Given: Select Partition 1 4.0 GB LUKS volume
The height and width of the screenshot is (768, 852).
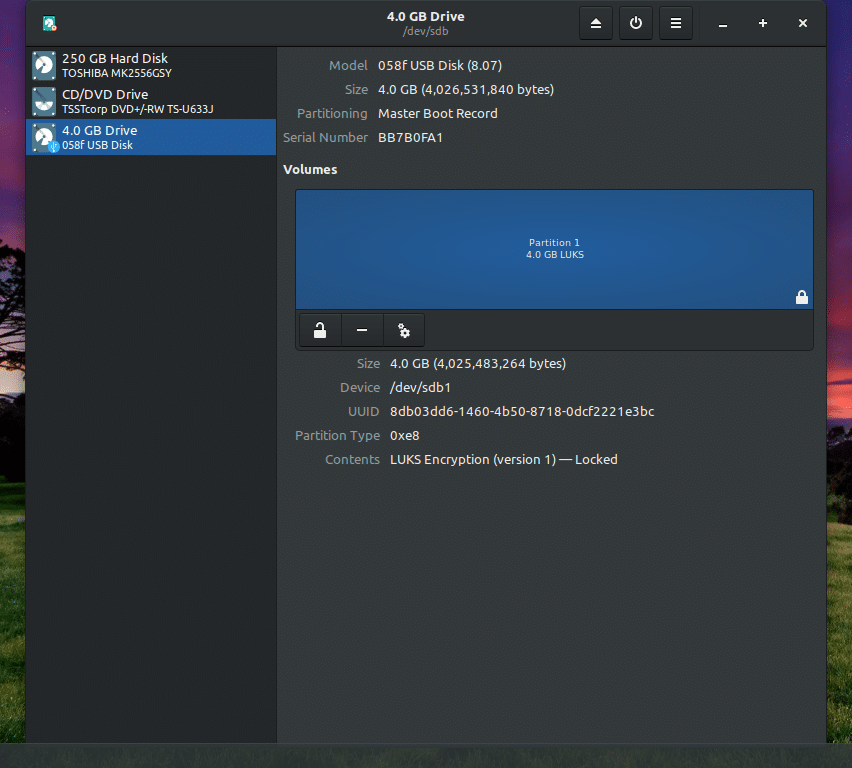Looking at the screenshot, I should [554, 249].
